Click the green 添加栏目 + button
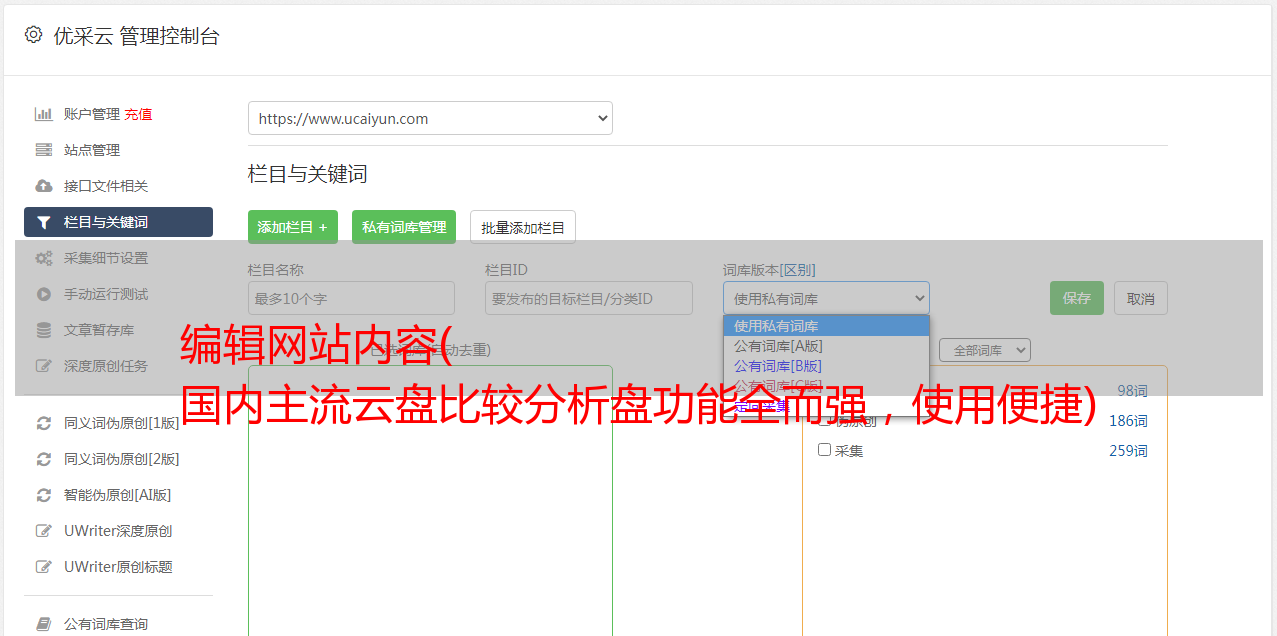 (x=293, y=227)
